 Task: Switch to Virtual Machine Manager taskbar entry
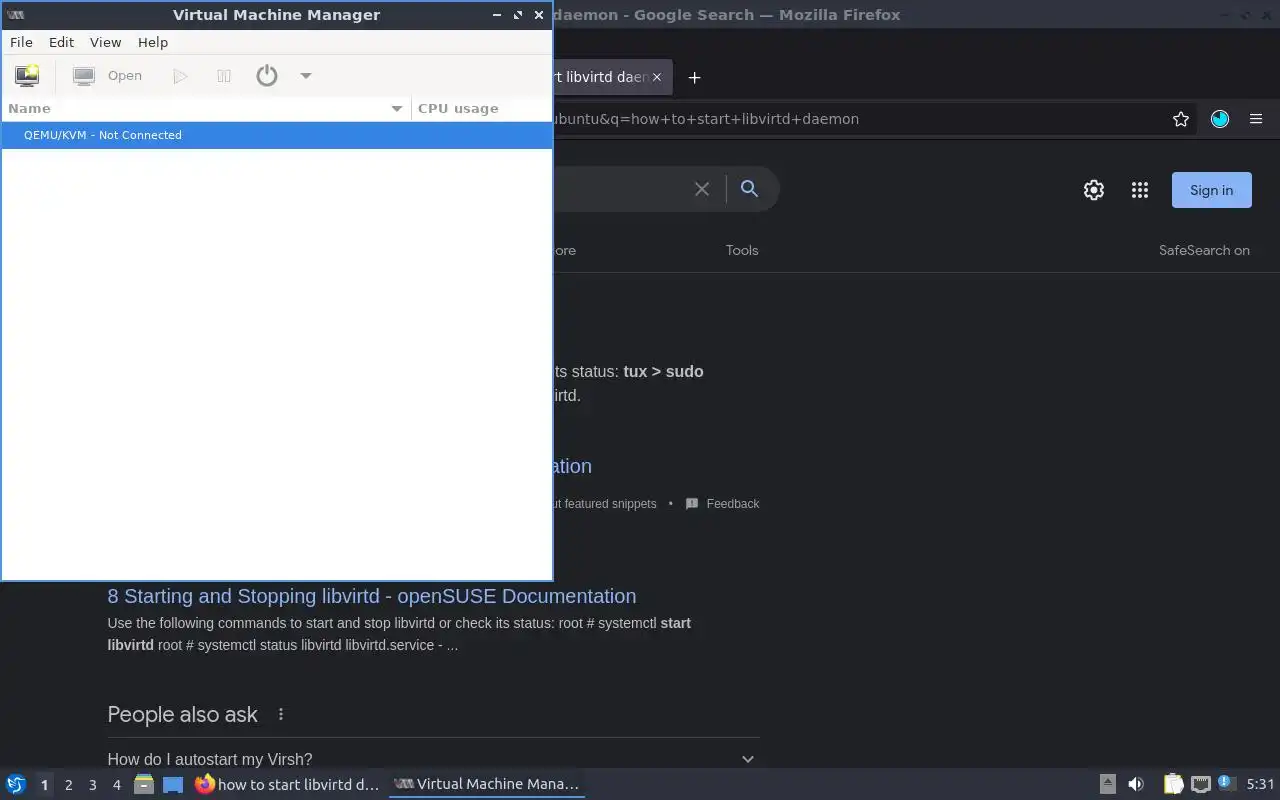(487, 785)
